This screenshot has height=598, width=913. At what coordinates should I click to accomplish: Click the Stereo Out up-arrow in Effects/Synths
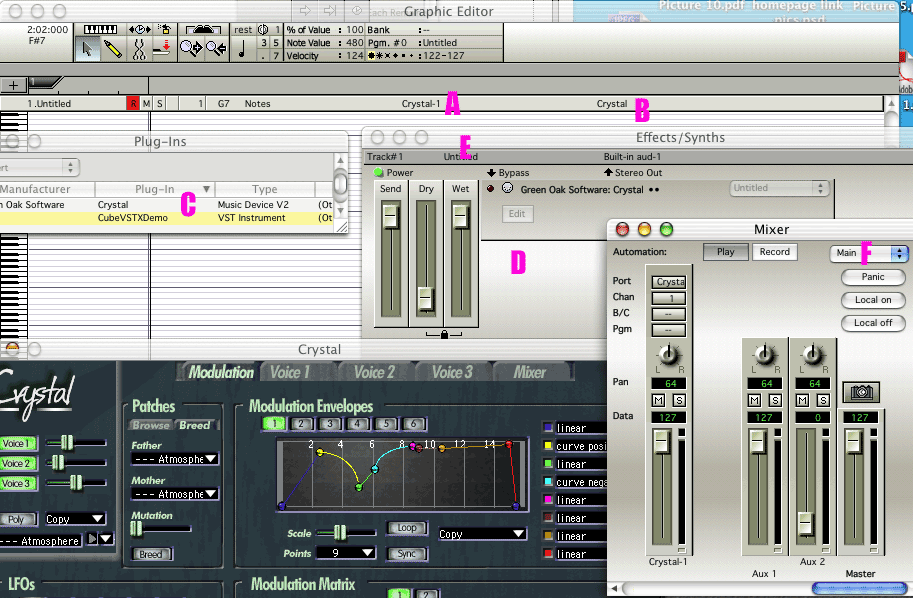[608, 172]
